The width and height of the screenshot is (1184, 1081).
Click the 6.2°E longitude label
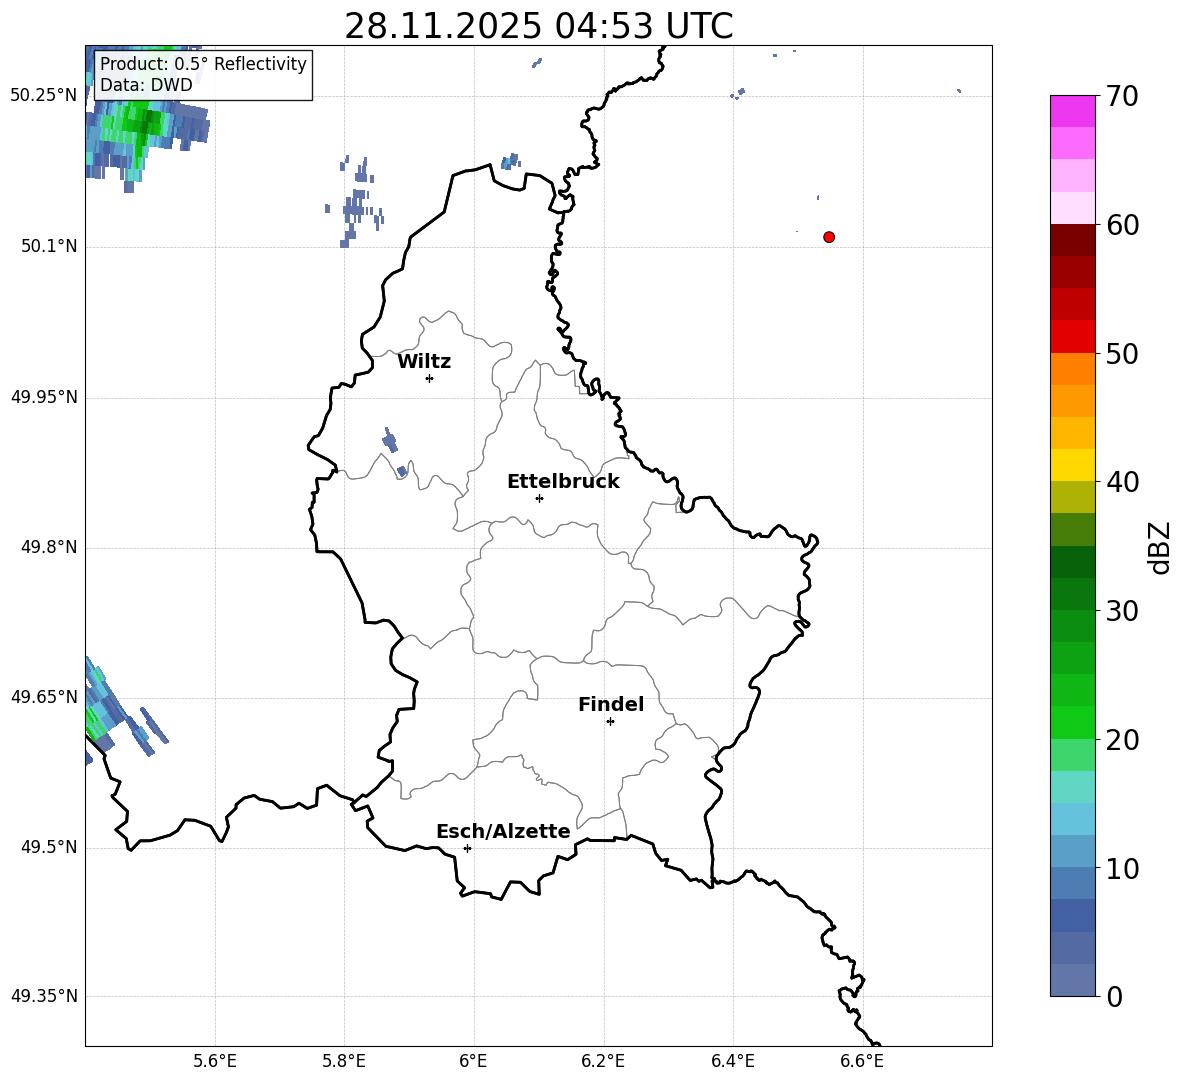click(x=603, y=1061)
